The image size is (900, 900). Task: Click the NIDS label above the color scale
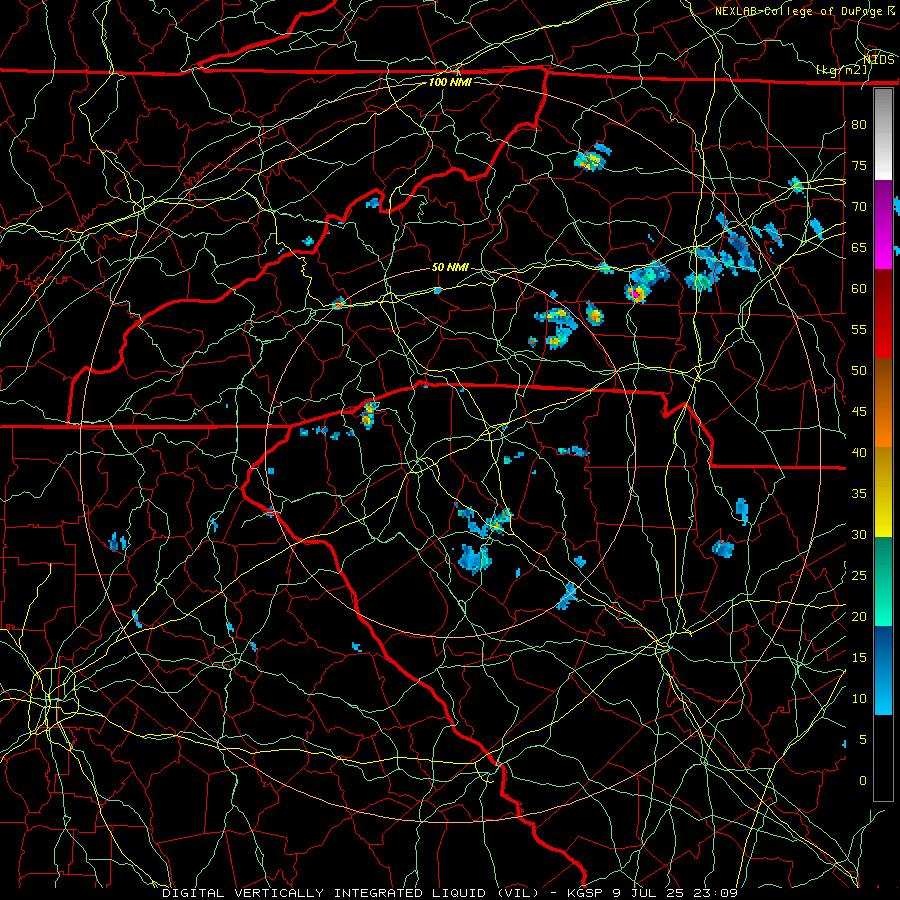point(879,60)
